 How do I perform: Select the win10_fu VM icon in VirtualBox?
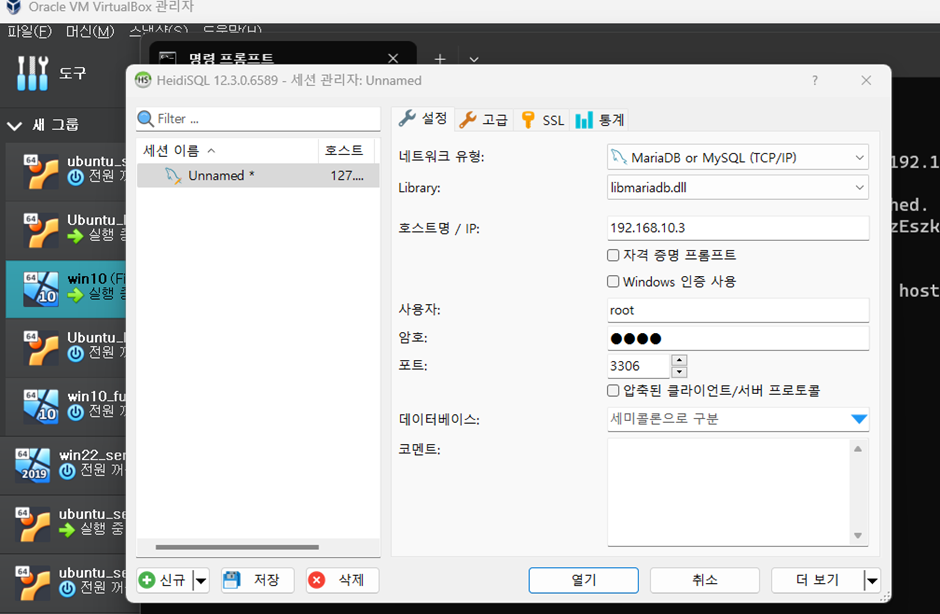[41, 406]
